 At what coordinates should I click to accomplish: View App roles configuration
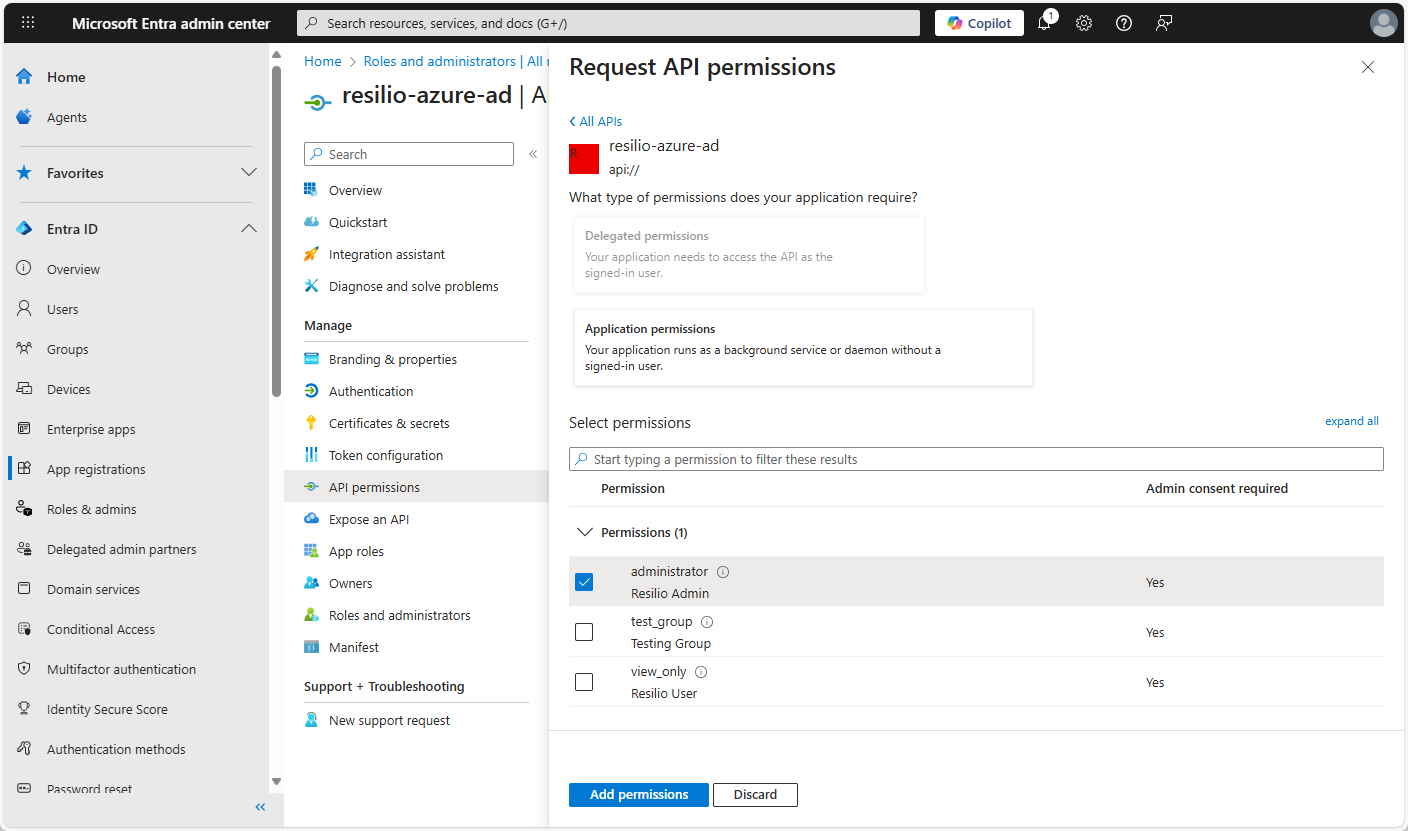358,550
